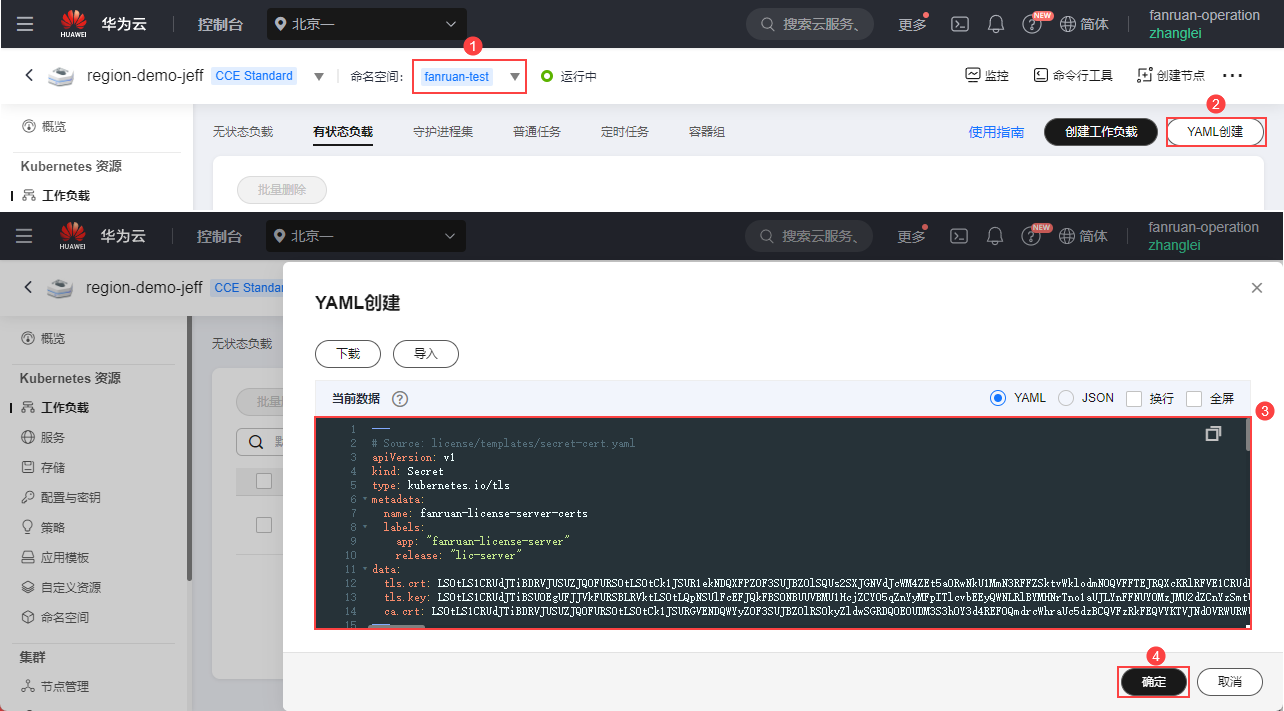Screen dimensions: 1284x711
Task: Click the more options ellipsis icon
Action: click(x=1232, y=75)
